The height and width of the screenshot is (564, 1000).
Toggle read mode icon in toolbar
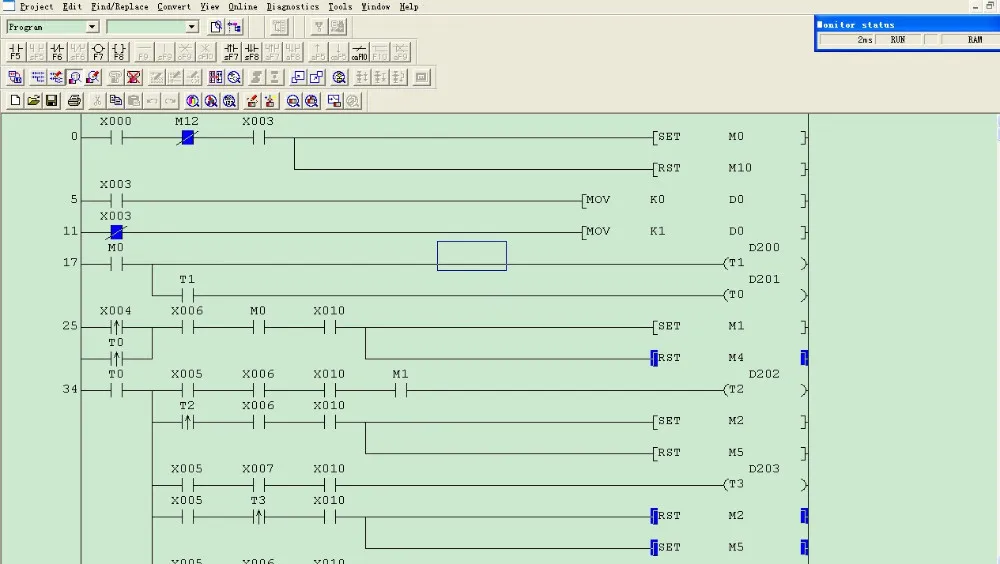(x=38, y=77)
